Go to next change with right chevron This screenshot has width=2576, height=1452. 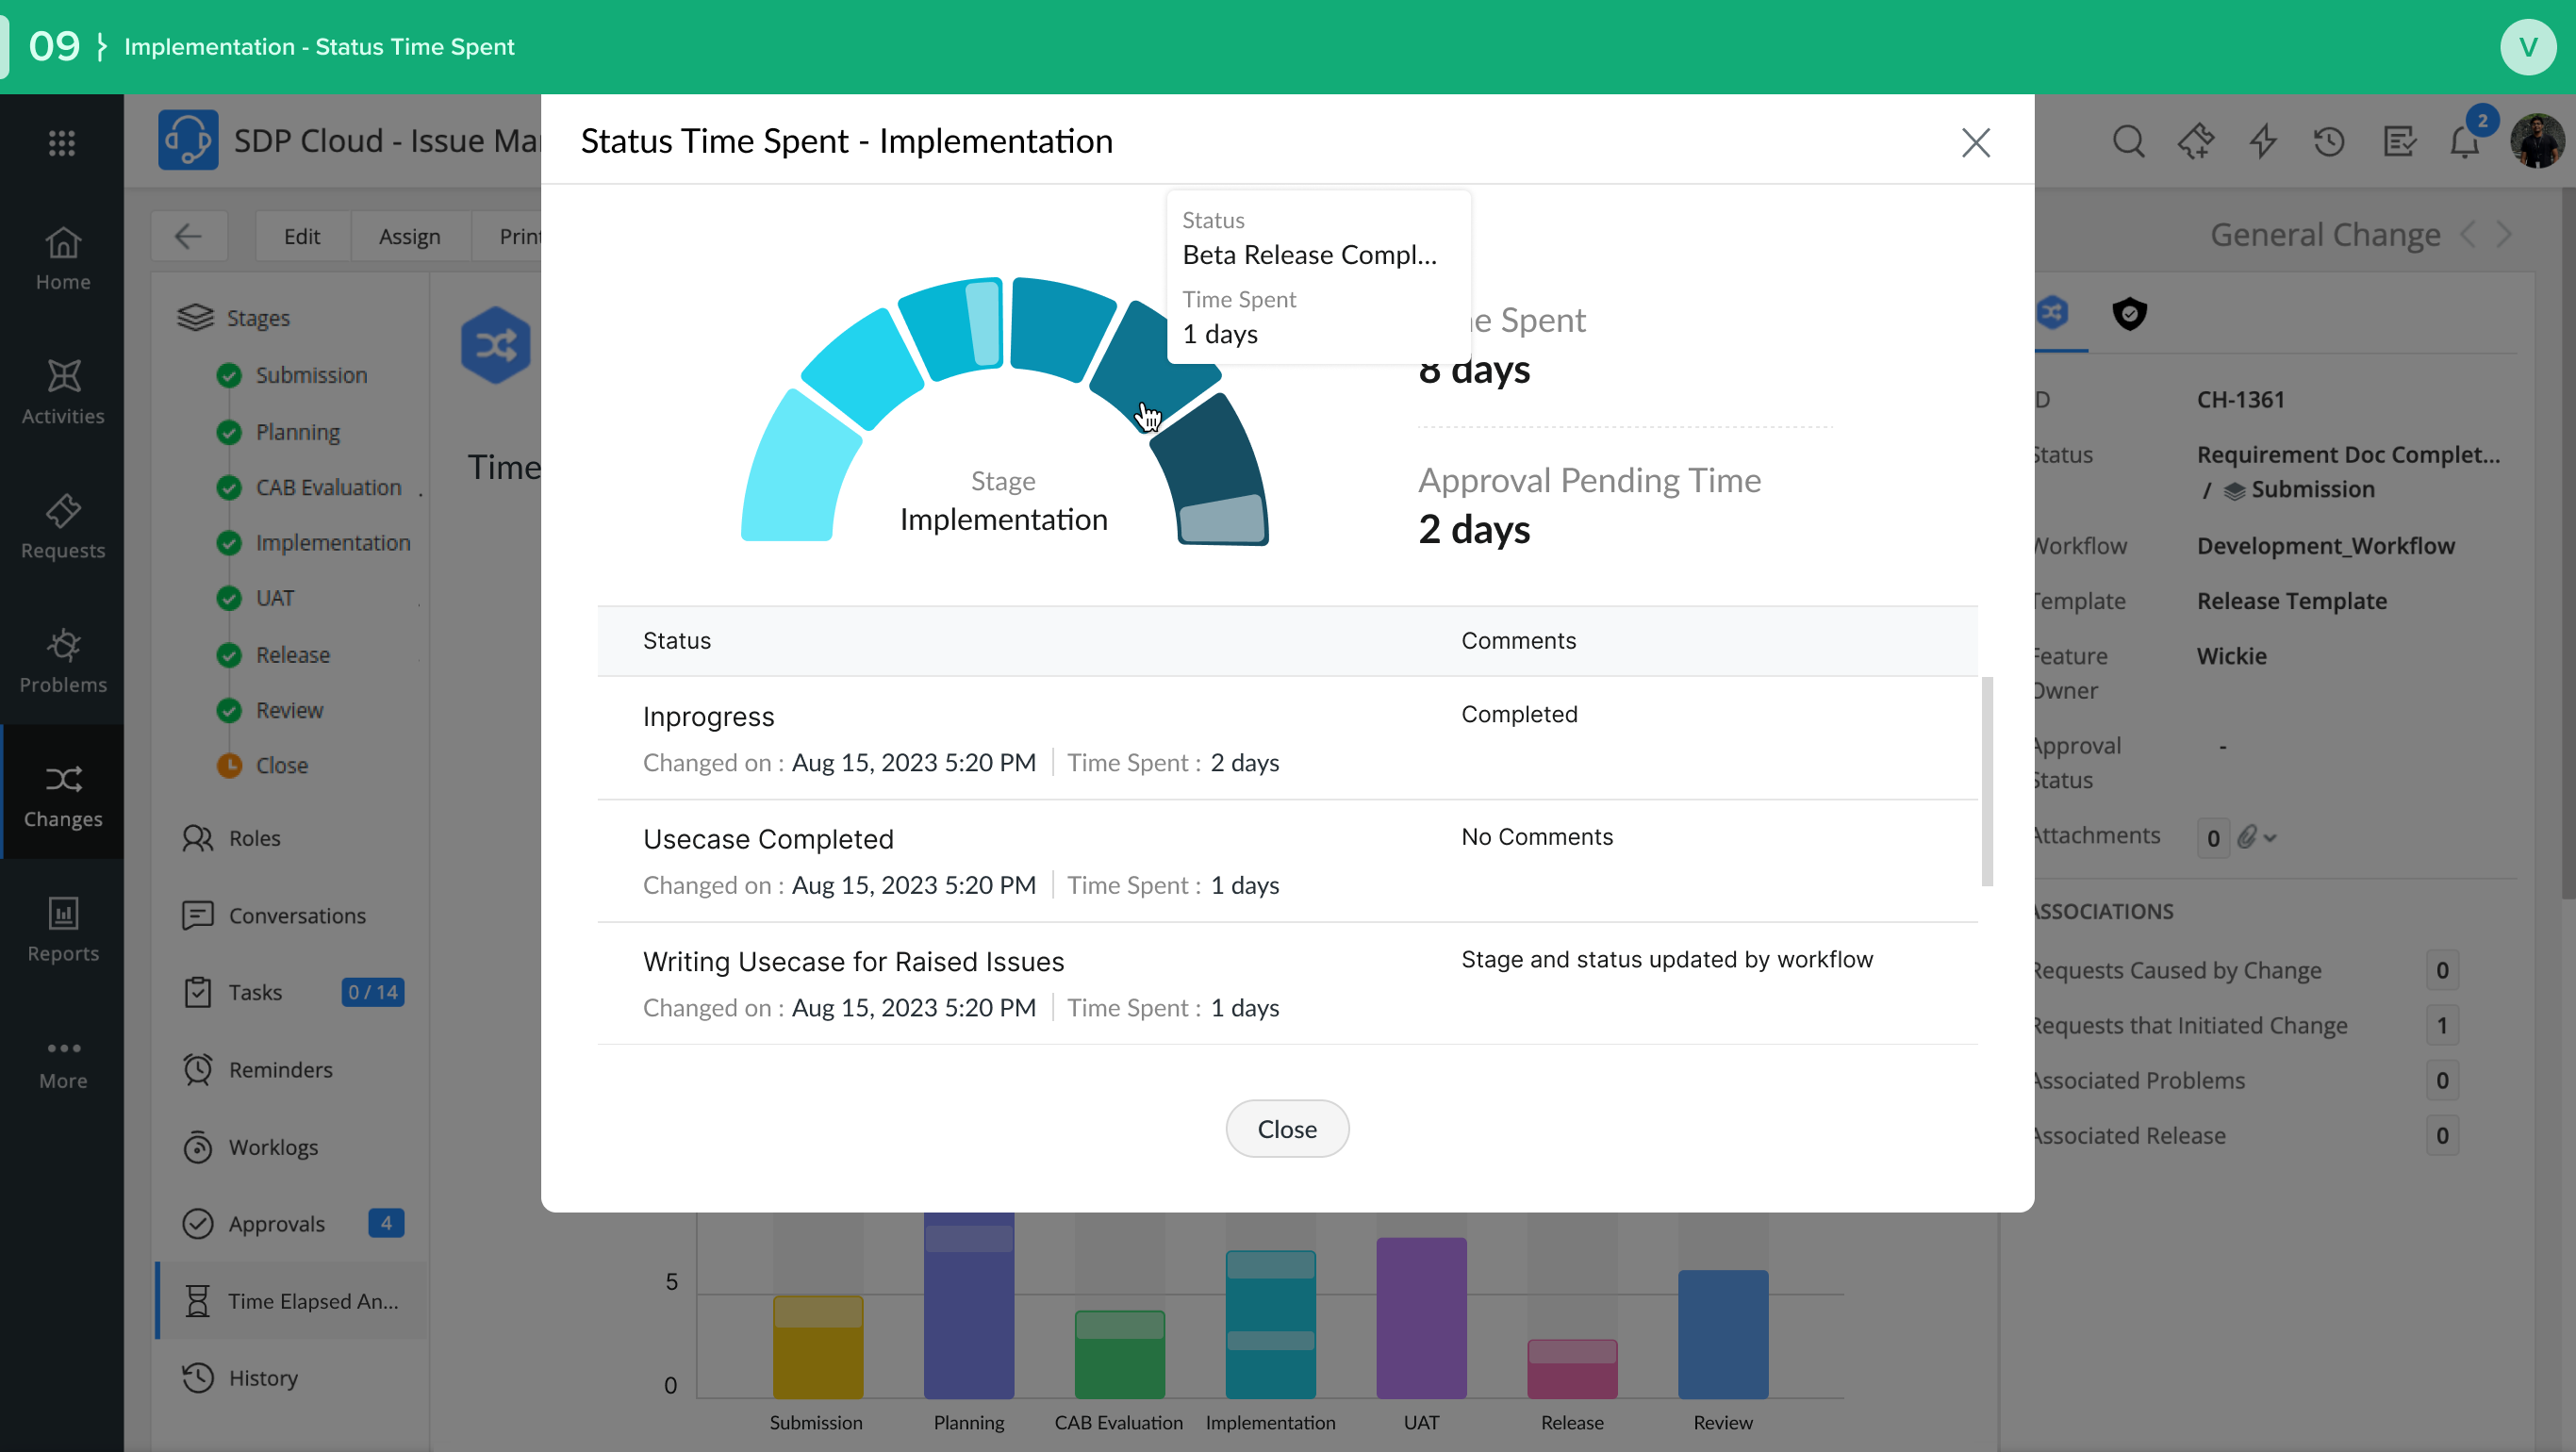click(2504, 234)
